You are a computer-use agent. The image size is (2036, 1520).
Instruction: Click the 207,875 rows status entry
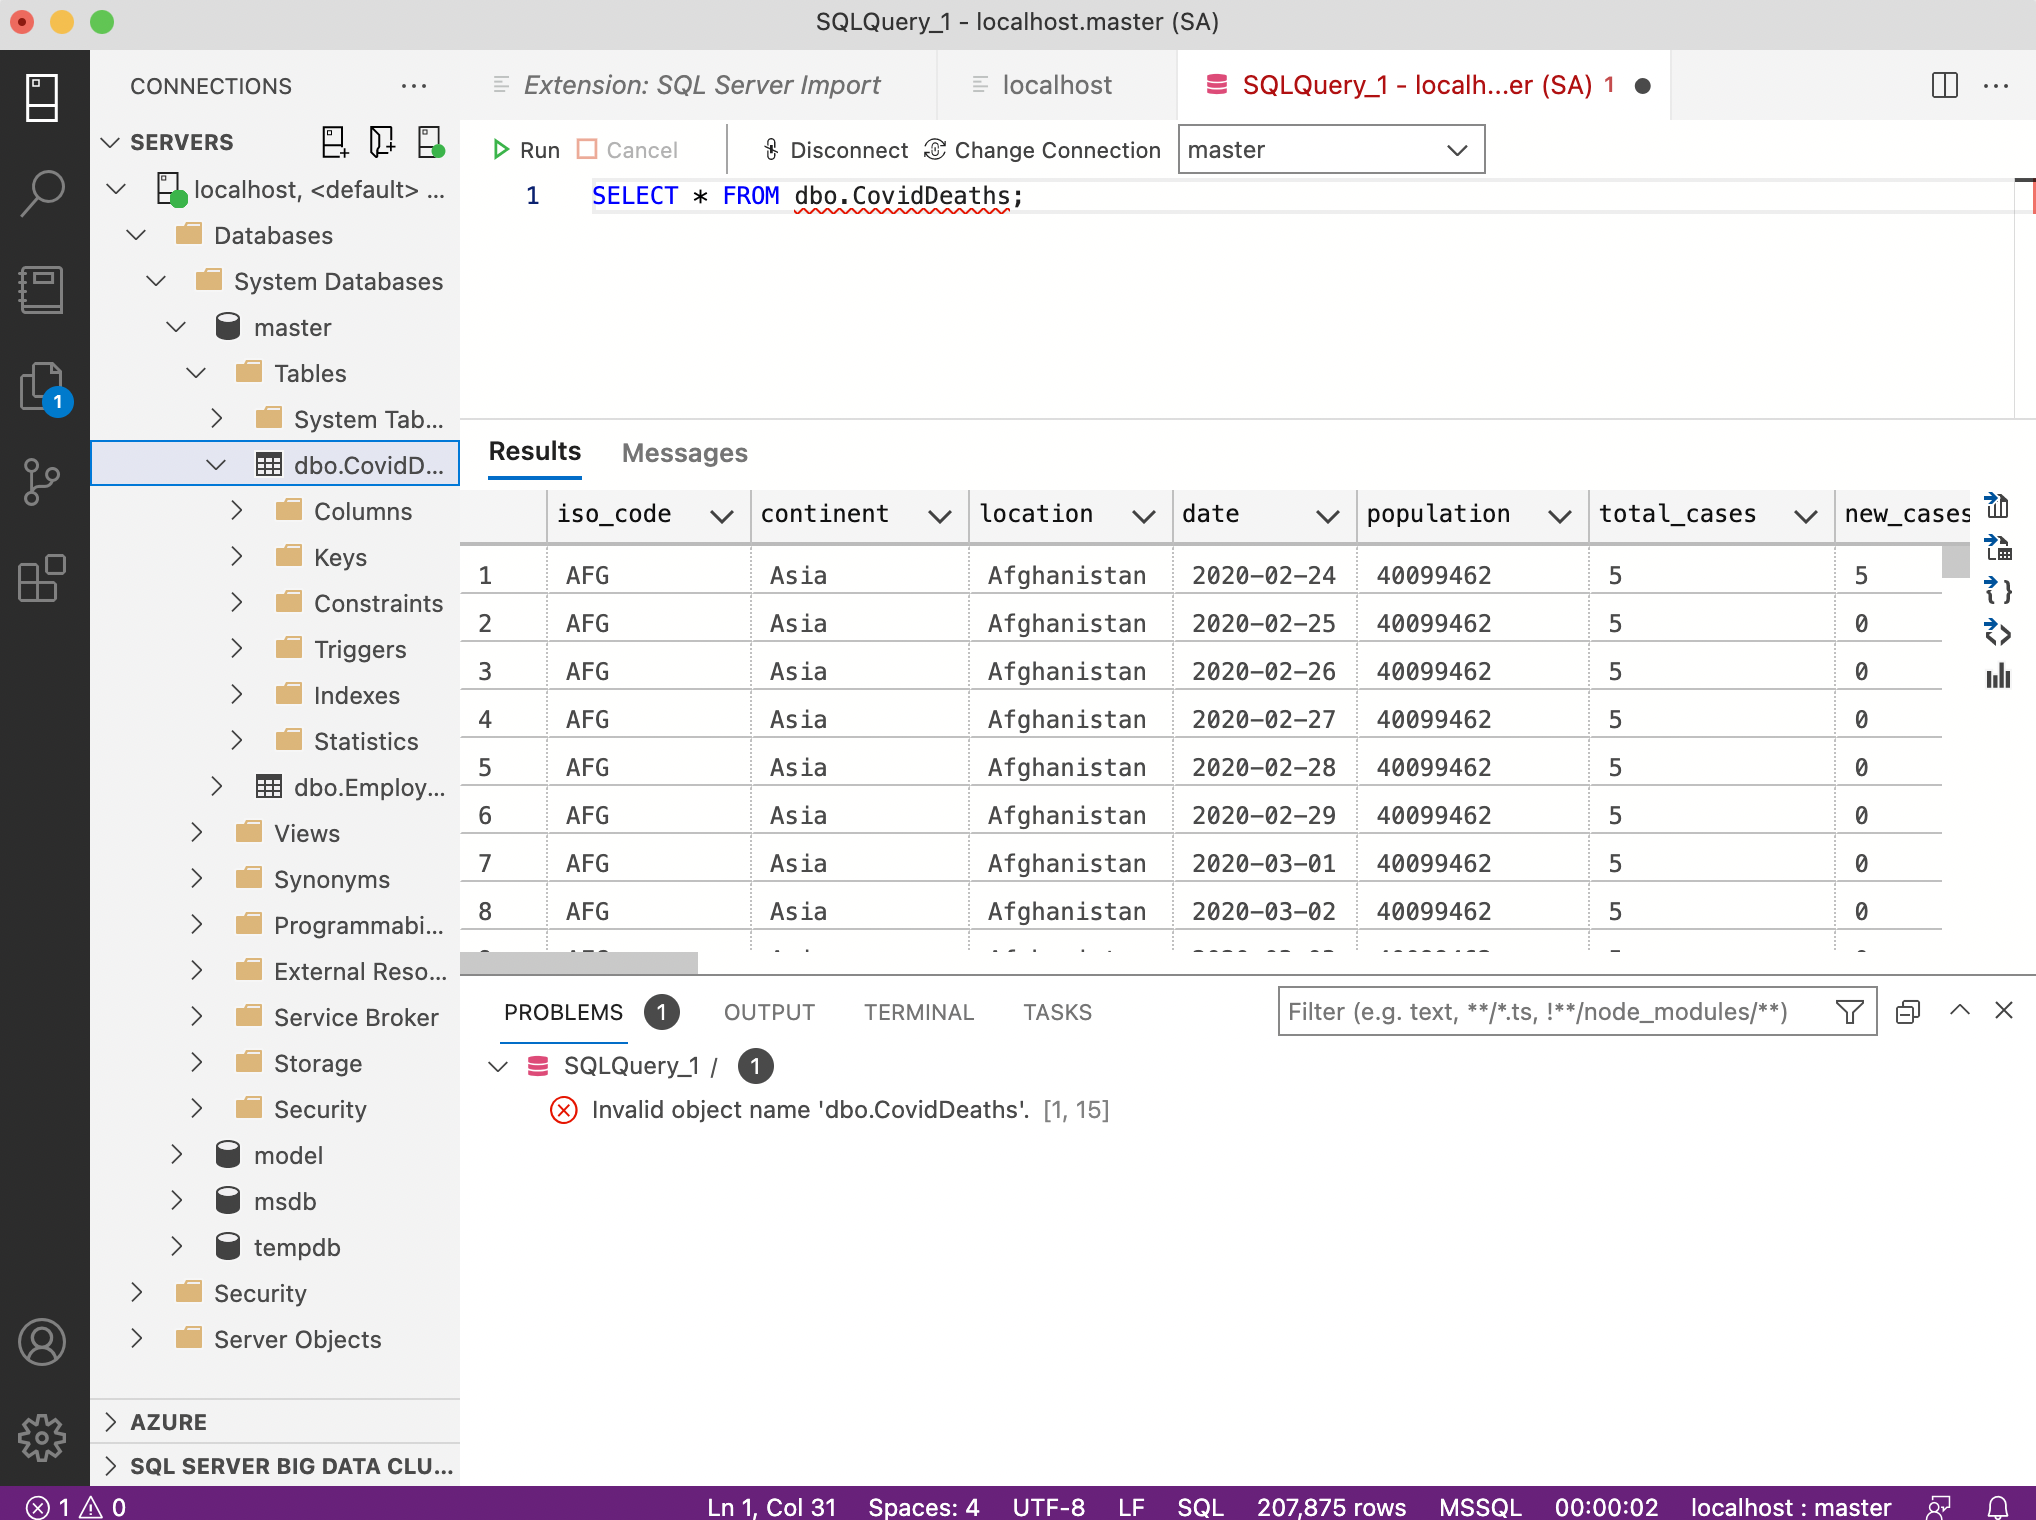pos(1331,1506)
